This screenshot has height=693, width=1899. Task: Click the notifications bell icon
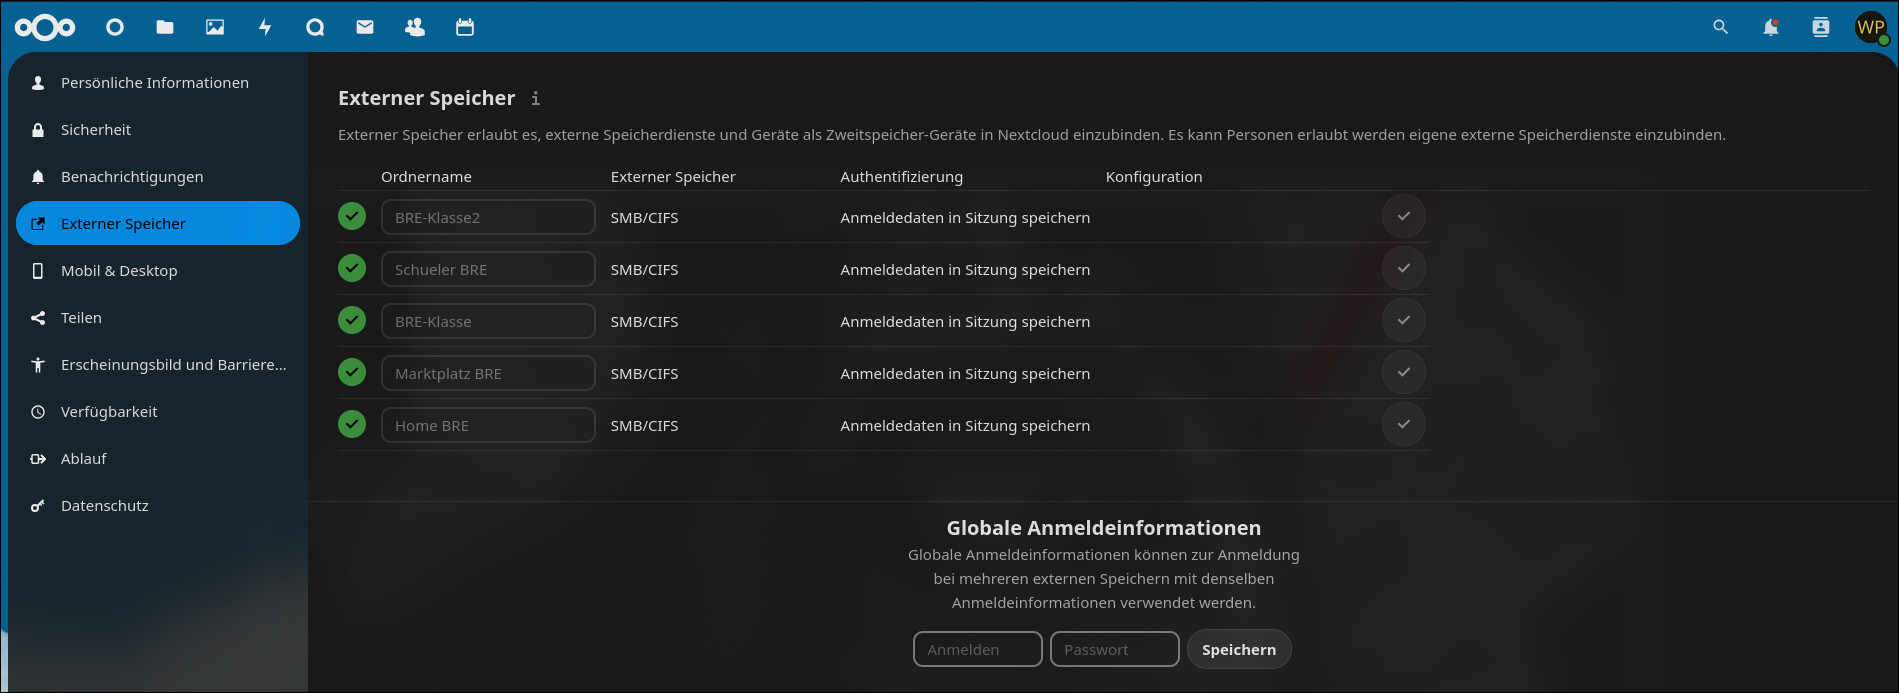(1770, 27)
